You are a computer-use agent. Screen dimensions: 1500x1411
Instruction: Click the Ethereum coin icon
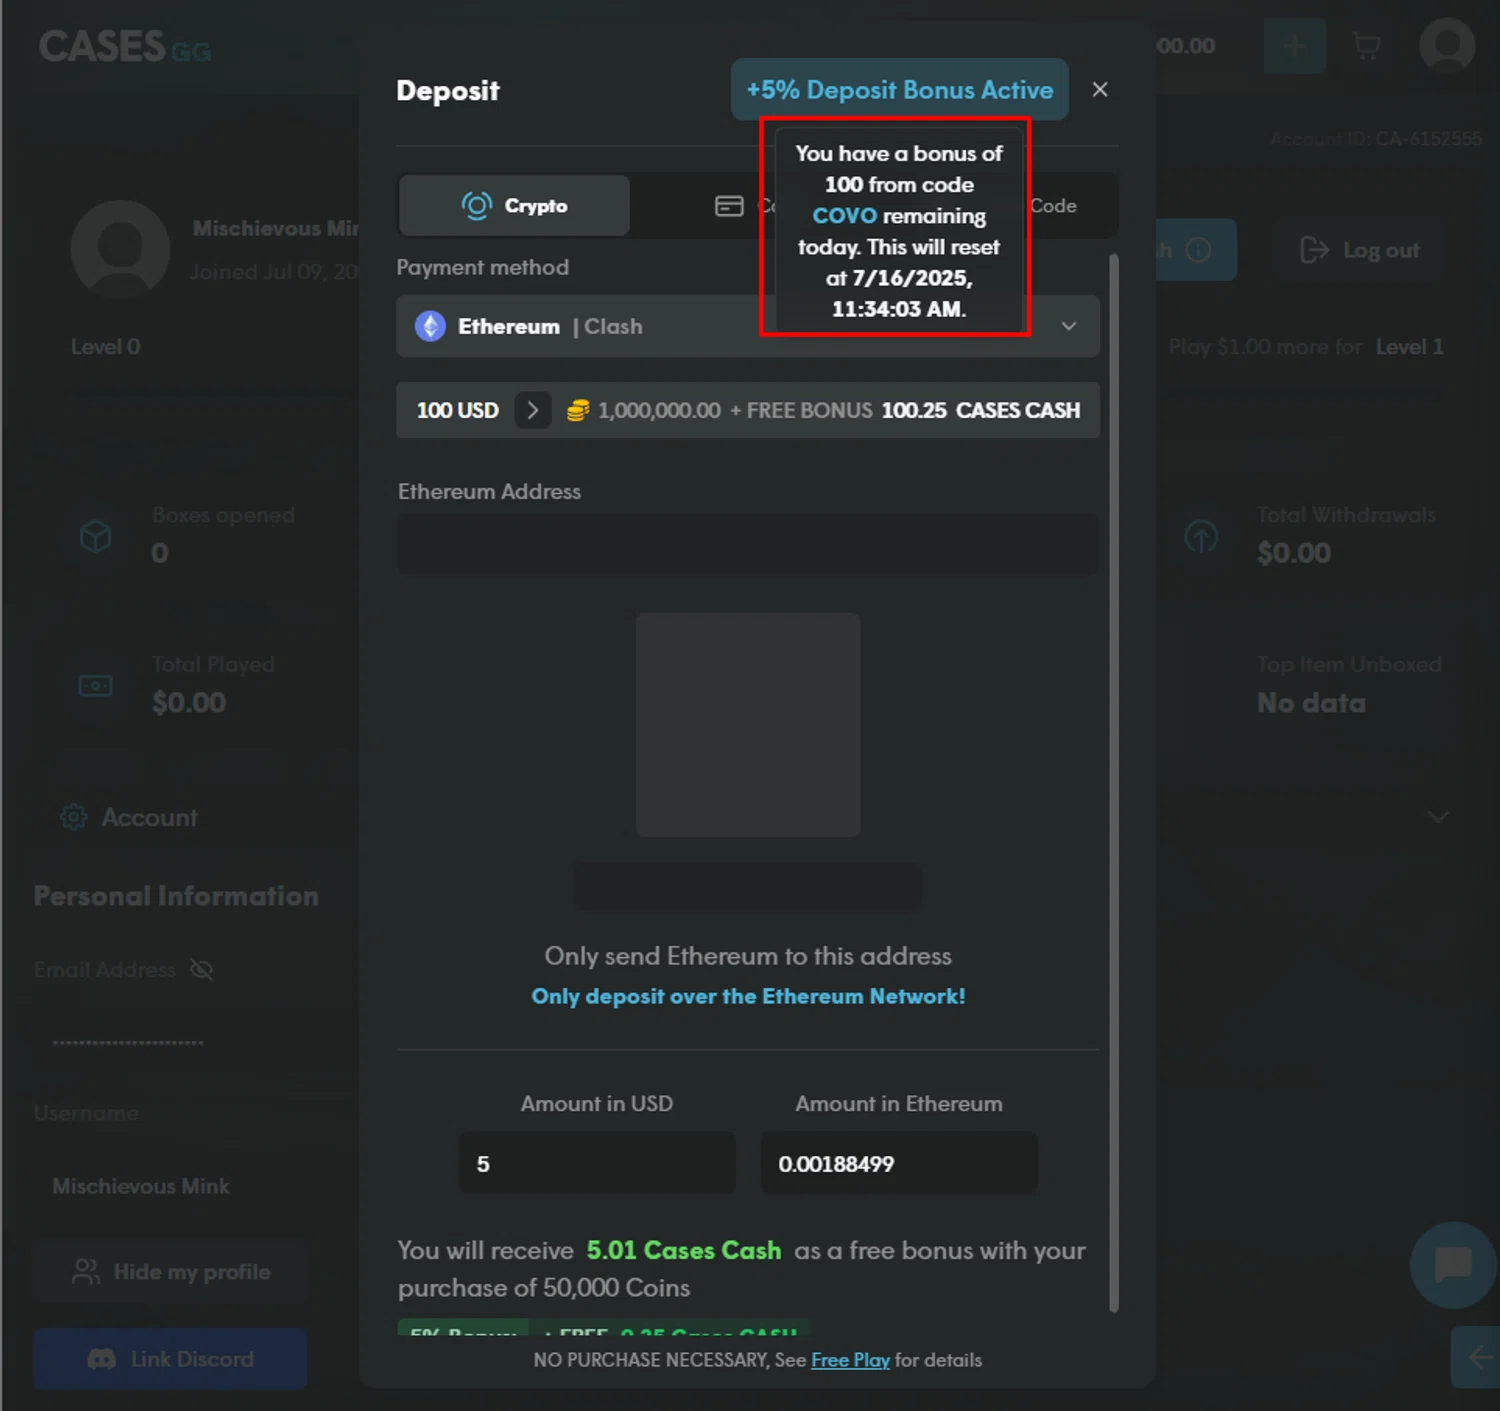[x=430, y=326]
